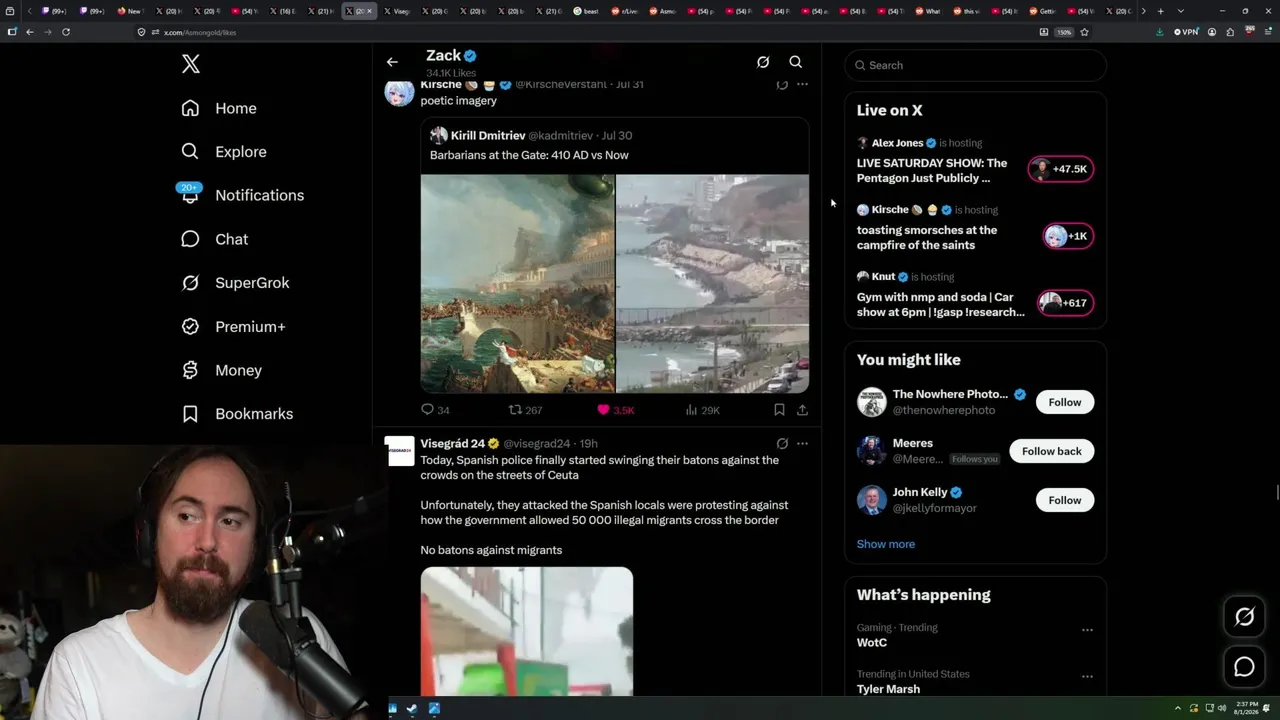
Task: Open the browser downloads panel
Action: pyautogui.click(x=1160, y=32)
